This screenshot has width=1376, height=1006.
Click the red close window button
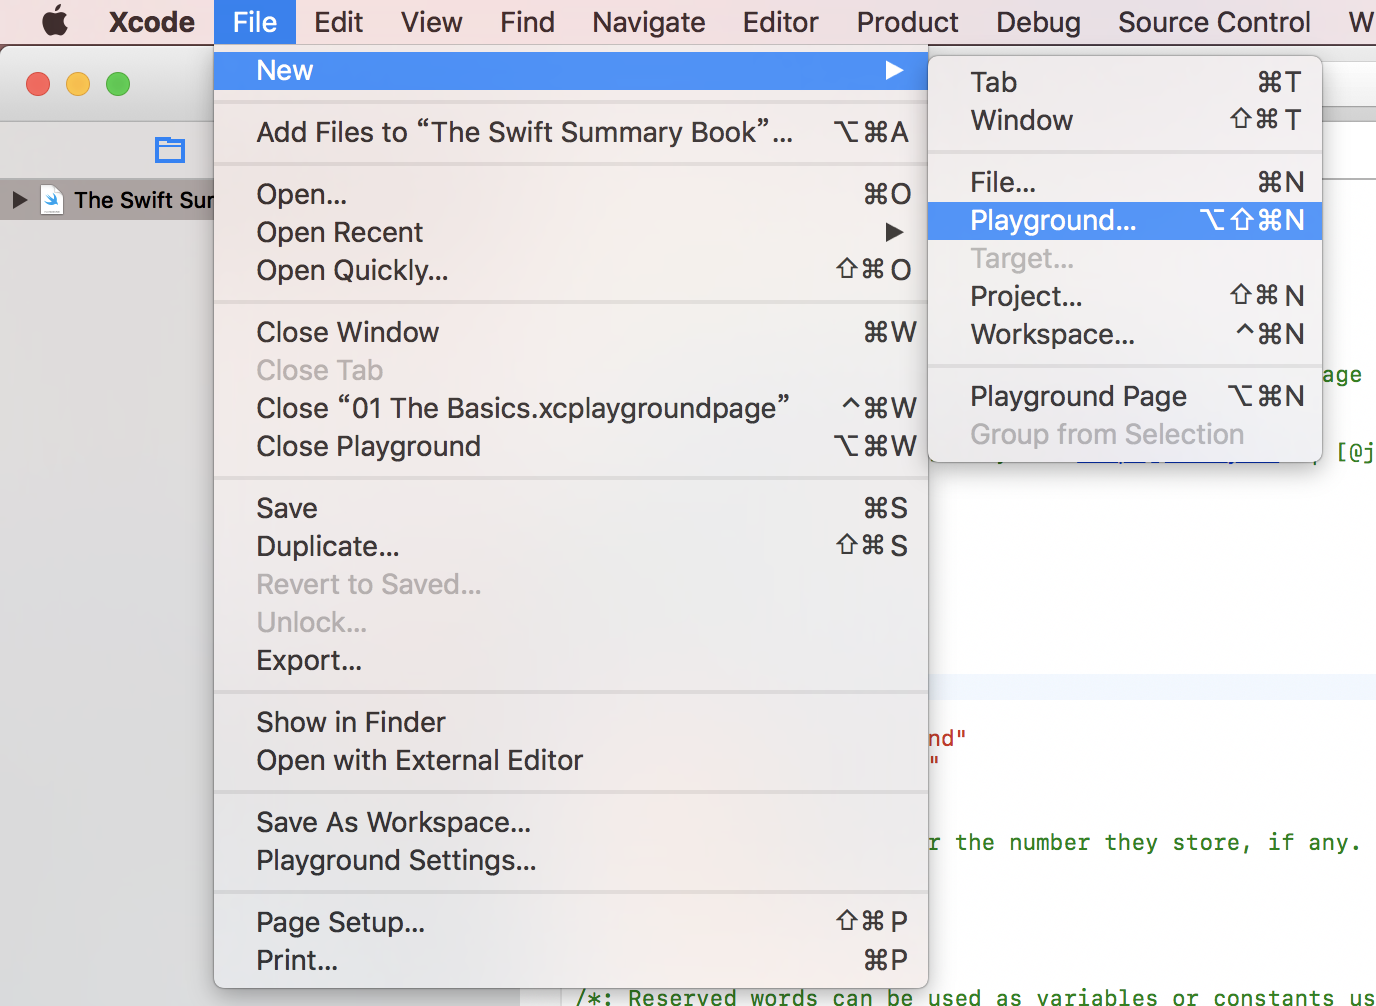[38, 84]
